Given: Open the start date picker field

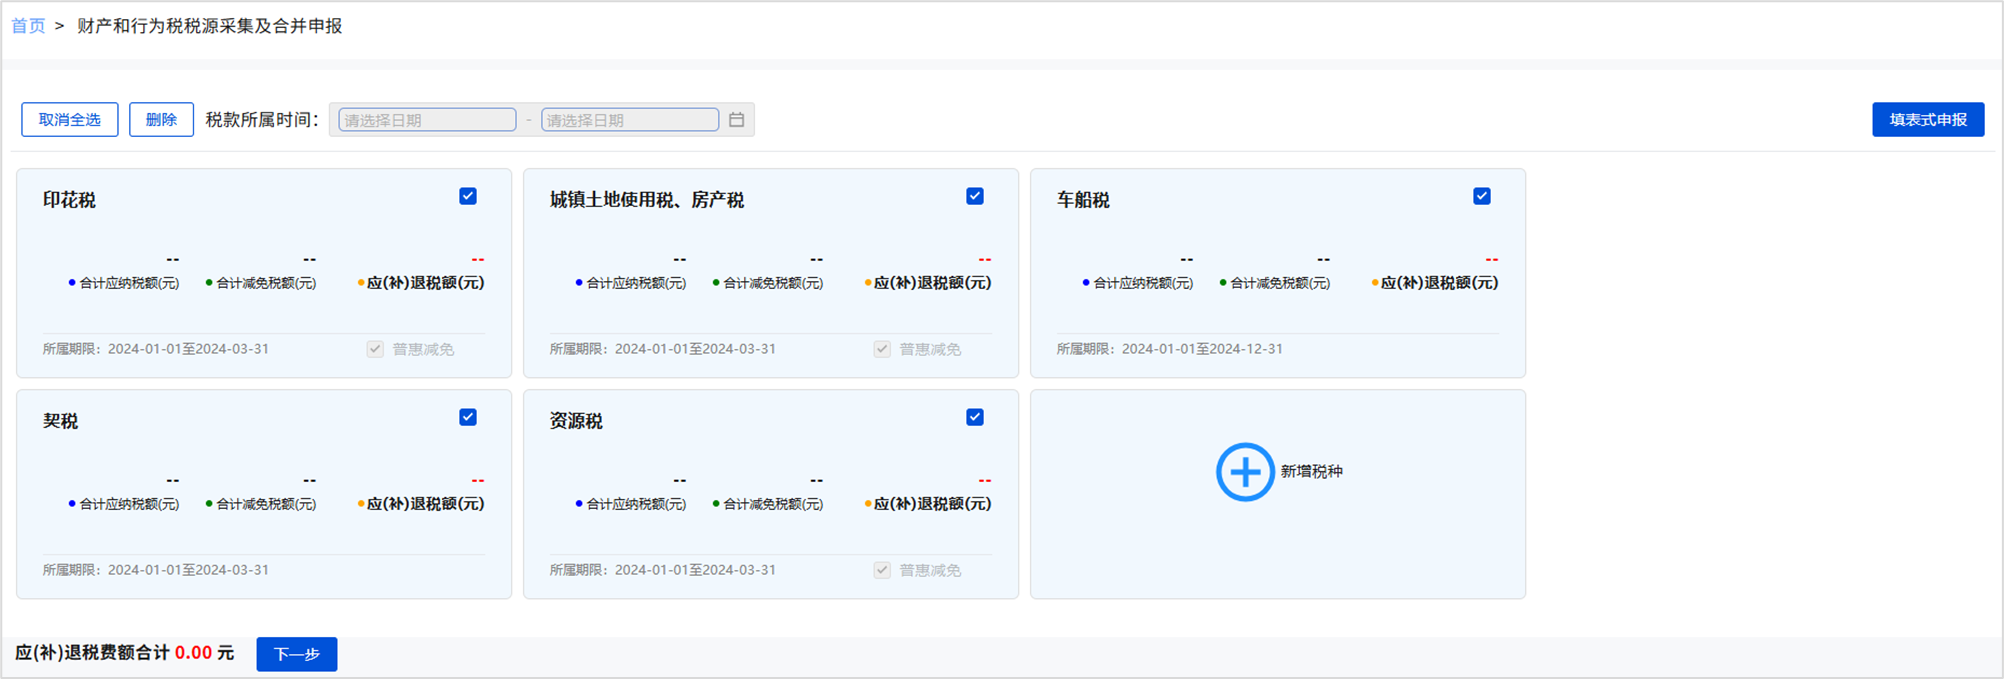Looking at the screenshot, I should pyautogui.click(x=427, y=120).
